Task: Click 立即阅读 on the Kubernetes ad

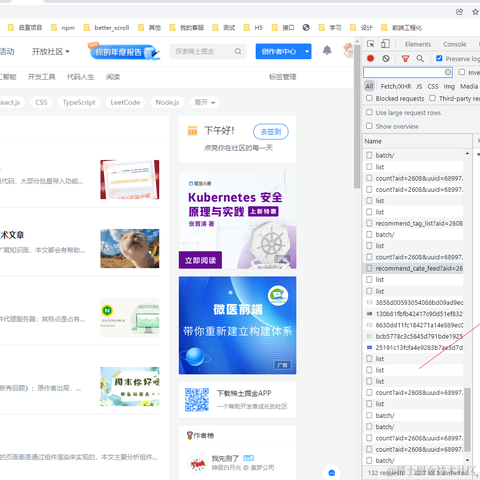Action: pos(200,260)
